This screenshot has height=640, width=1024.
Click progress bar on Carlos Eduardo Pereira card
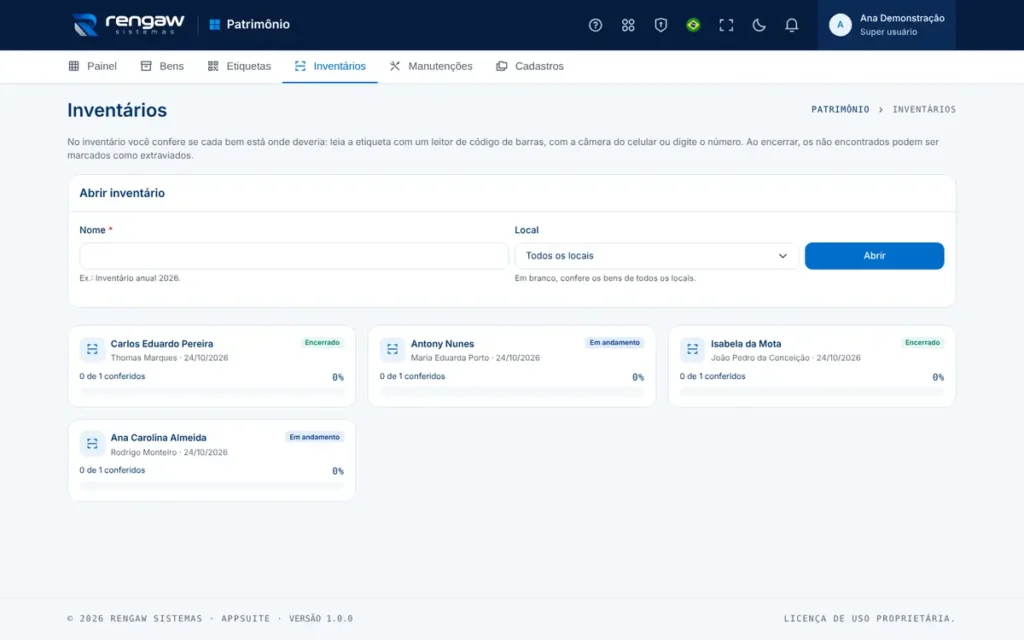pyautogui.click(x=212, y=392)
